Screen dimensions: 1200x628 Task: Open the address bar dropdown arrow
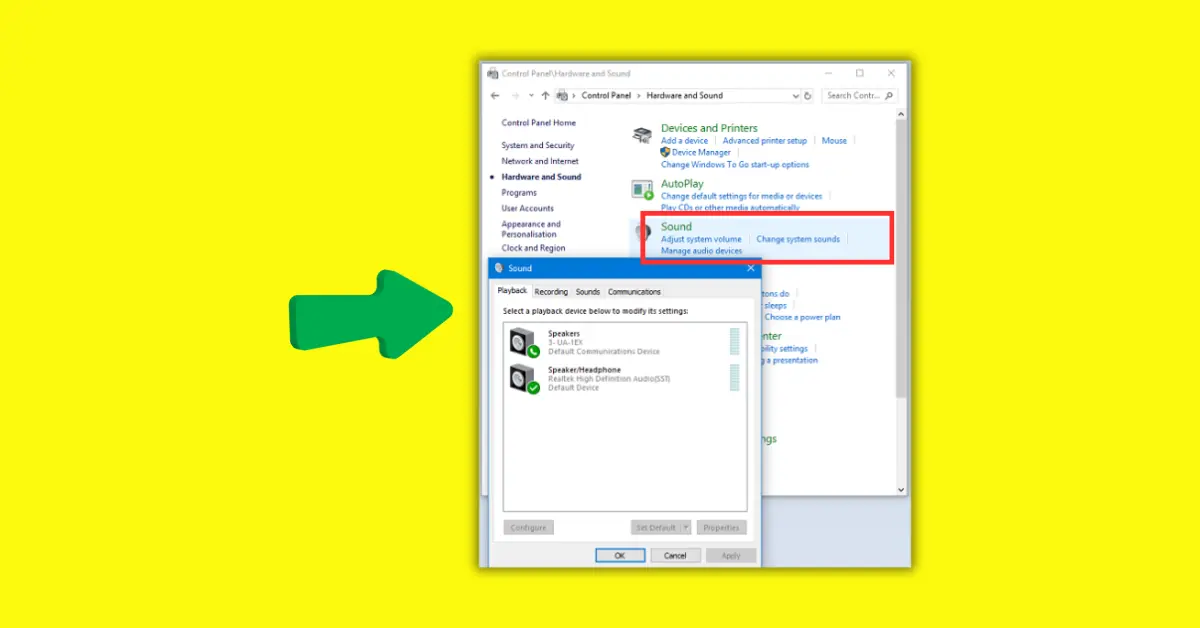(796, 95)
